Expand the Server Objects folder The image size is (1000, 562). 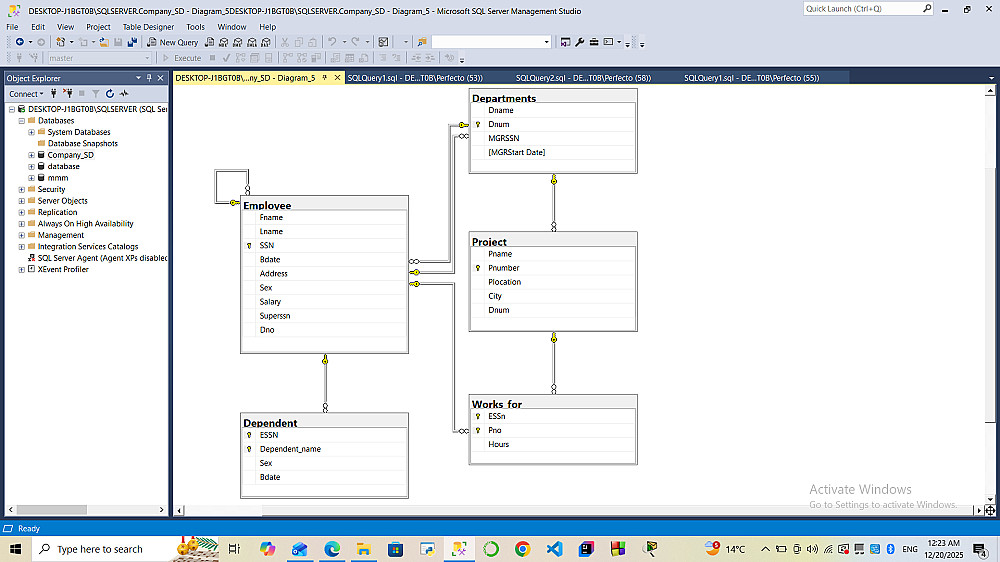point(22,201)
